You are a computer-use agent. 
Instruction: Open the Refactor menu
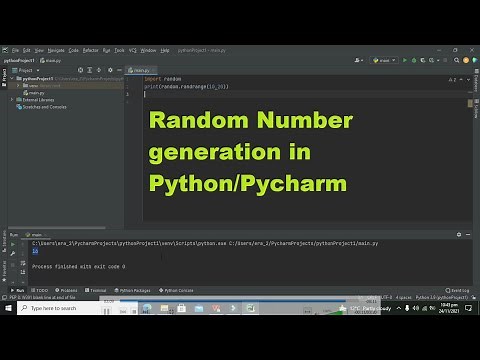pyautogui.click(x=91, y=50)
